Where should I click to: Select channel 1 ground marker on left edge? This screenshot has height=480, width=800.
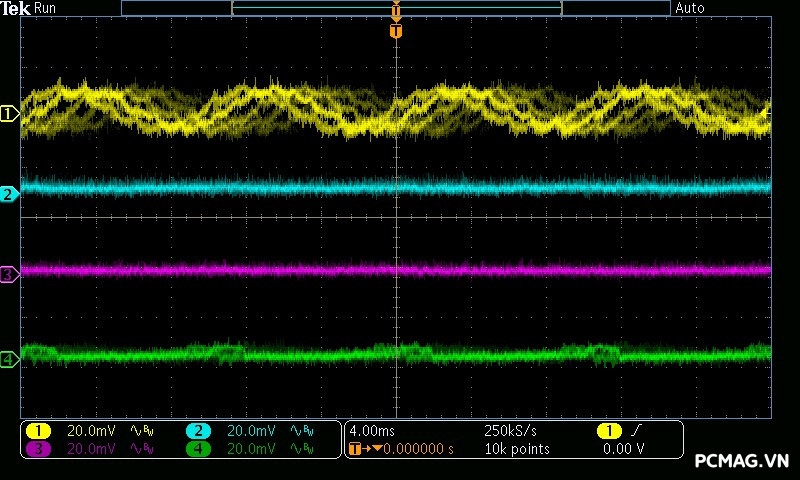9,114
